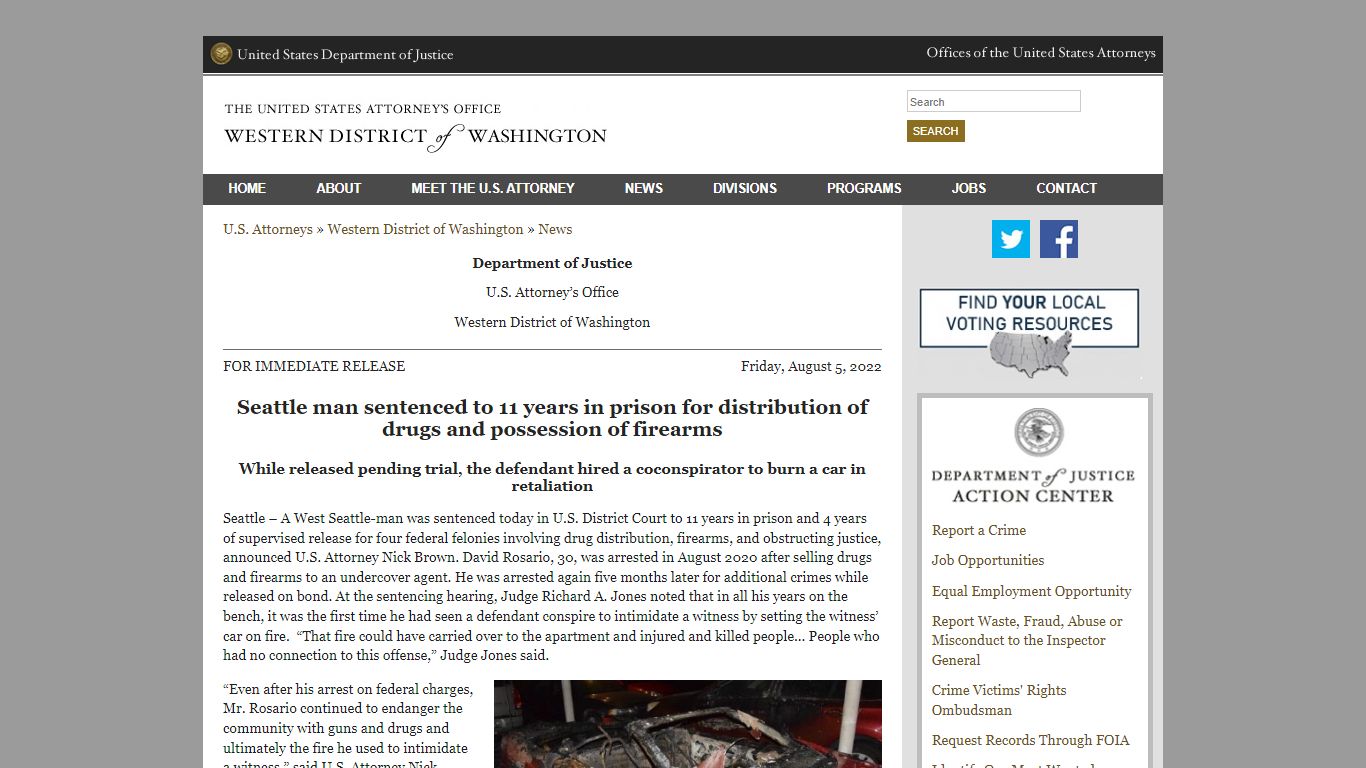
Task: Click the Search text field
Action: [x=994, y=101]
